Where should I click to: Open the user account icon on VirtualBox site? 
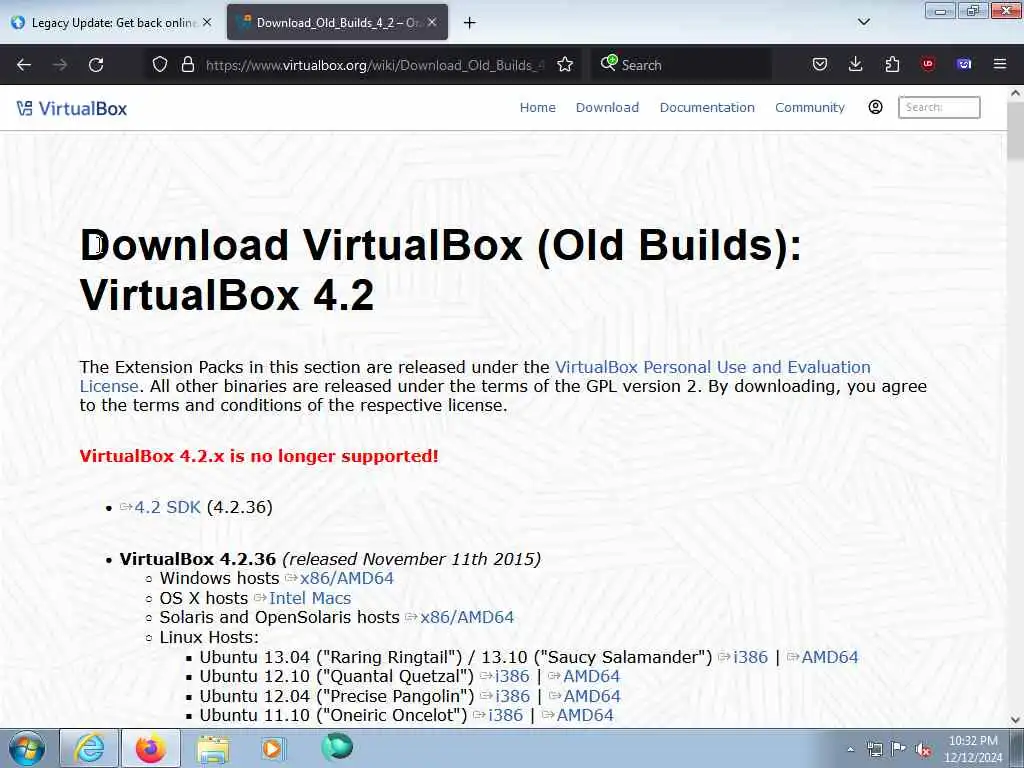[x=876, y=107]
